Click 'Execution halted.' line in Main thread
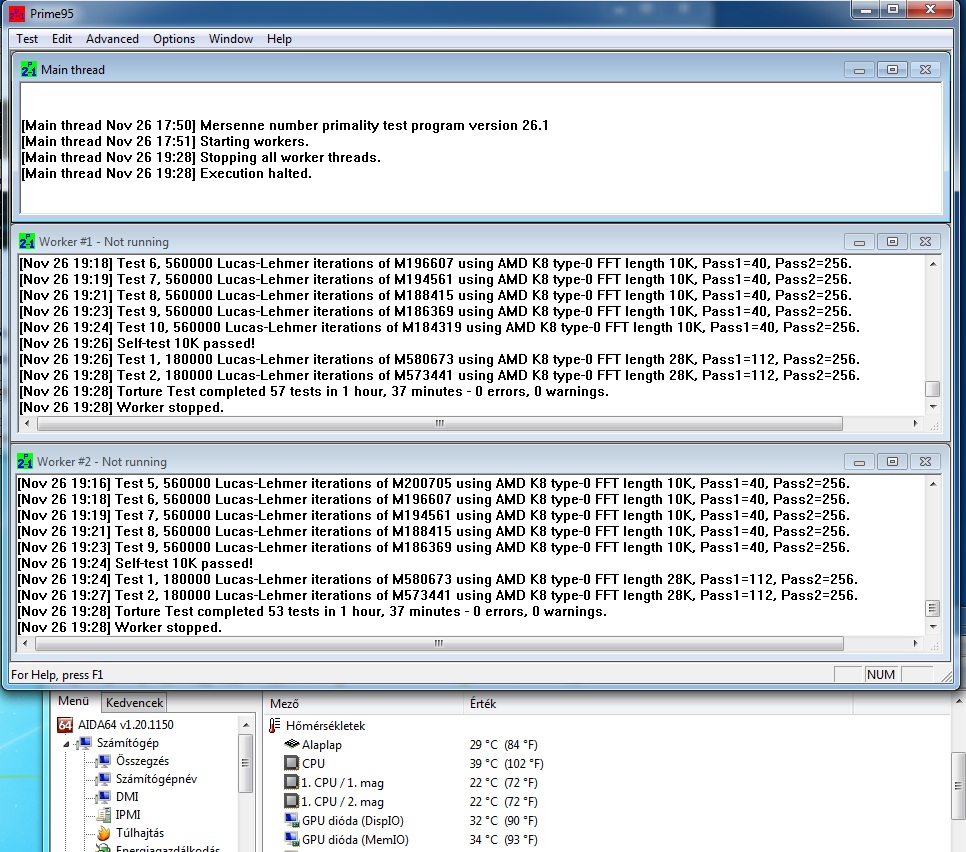Viewport: 966px width, 852px height. (166, 173)
